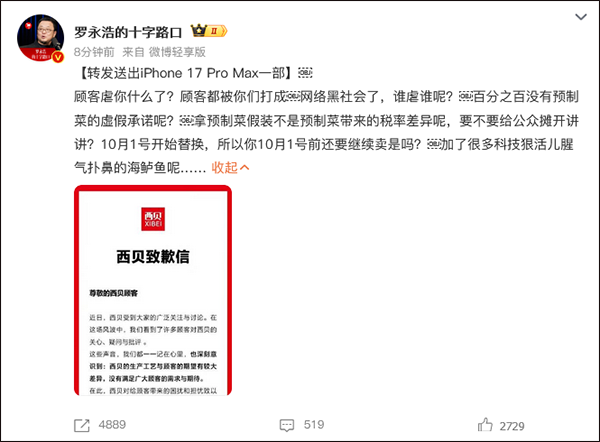This screenshot has height=442, width=600.
Task: Open comments via speech bubble icon
Action: [x=287, y=425]
